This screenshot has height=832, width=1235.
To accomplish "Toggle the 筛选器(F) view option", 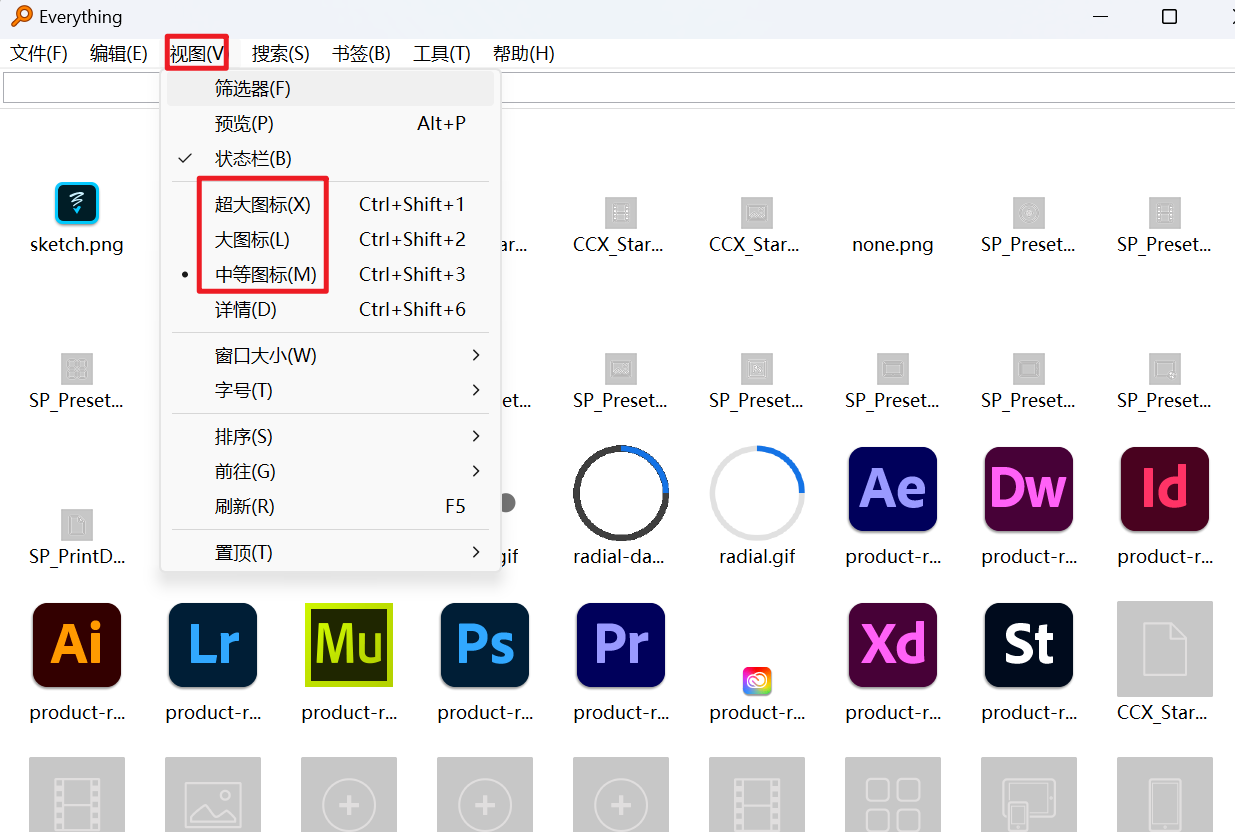I will [330, 88].
